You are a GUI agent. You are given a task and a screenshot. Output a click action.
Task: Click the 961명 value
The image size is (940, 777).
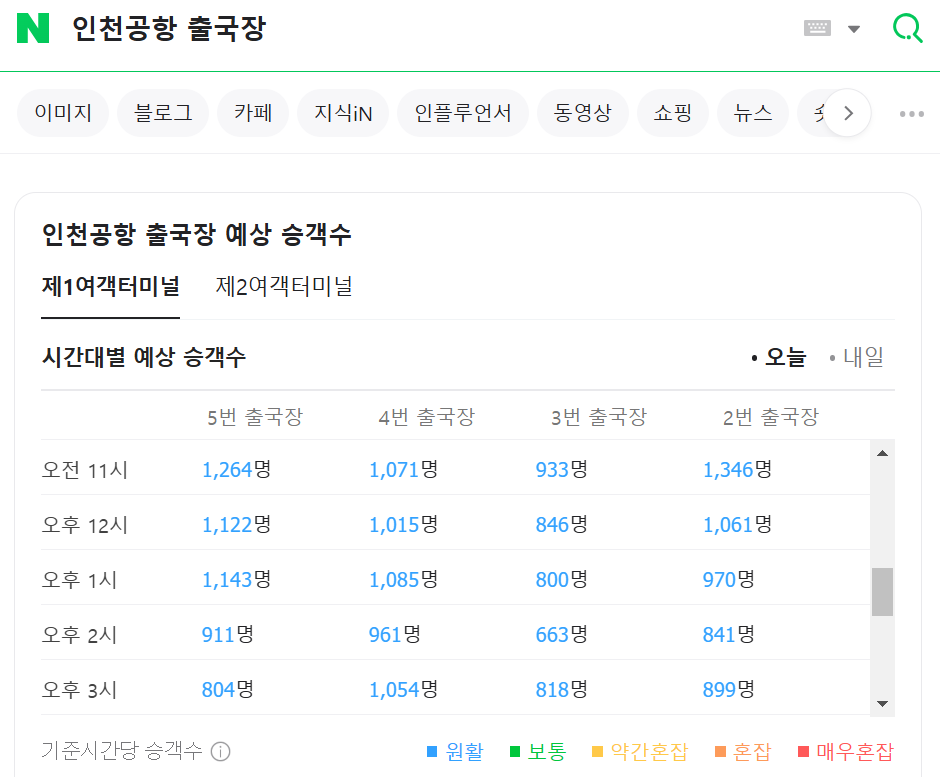coord(394,634)
